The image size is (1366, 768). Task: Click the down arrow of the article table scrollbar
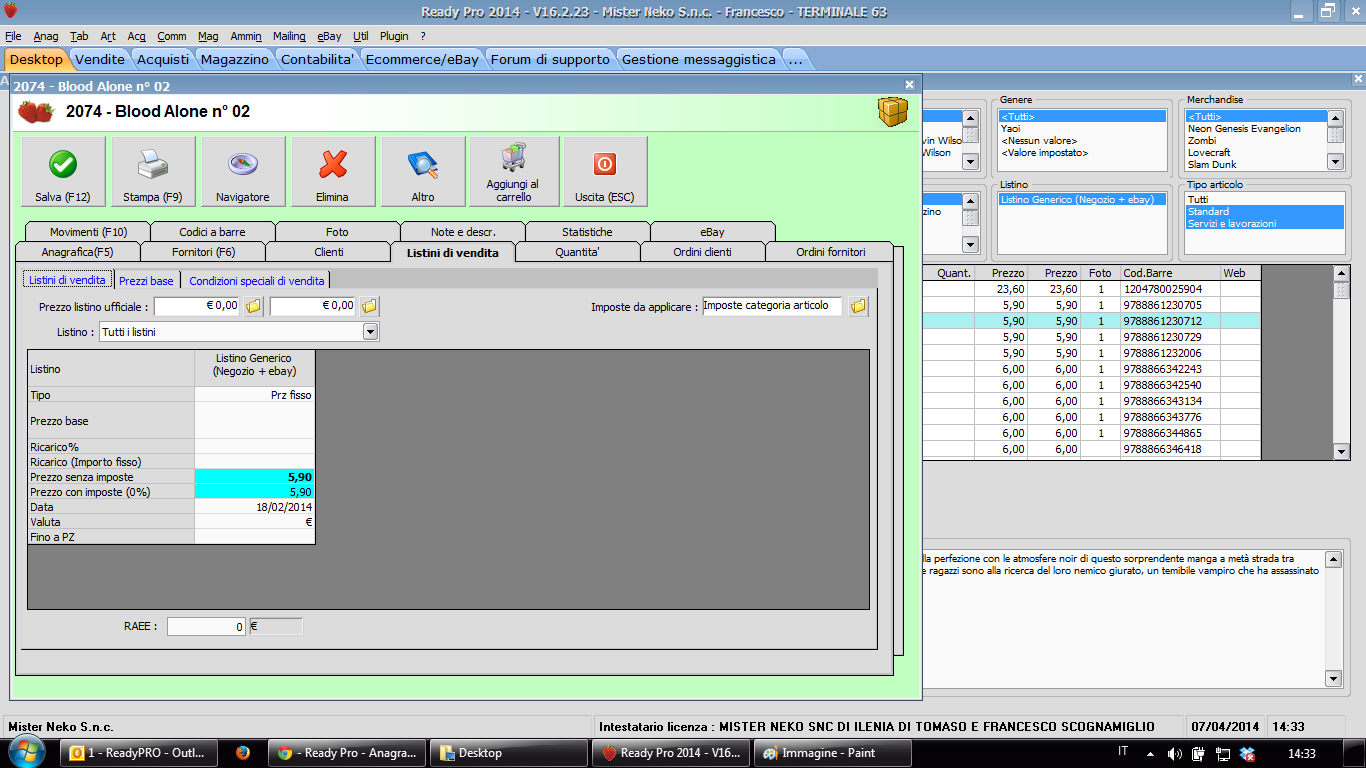point(1342,452)
